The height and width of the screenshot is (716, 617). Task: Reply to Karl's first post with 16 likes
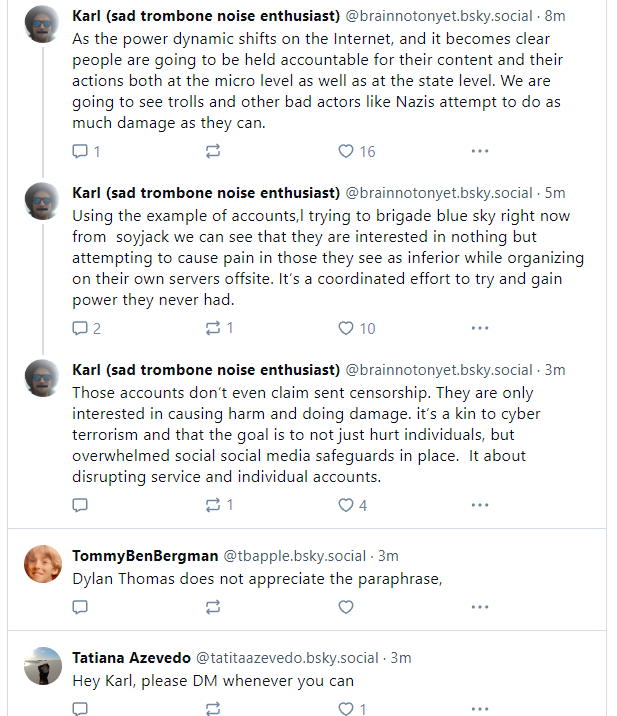tap(81, 151)
